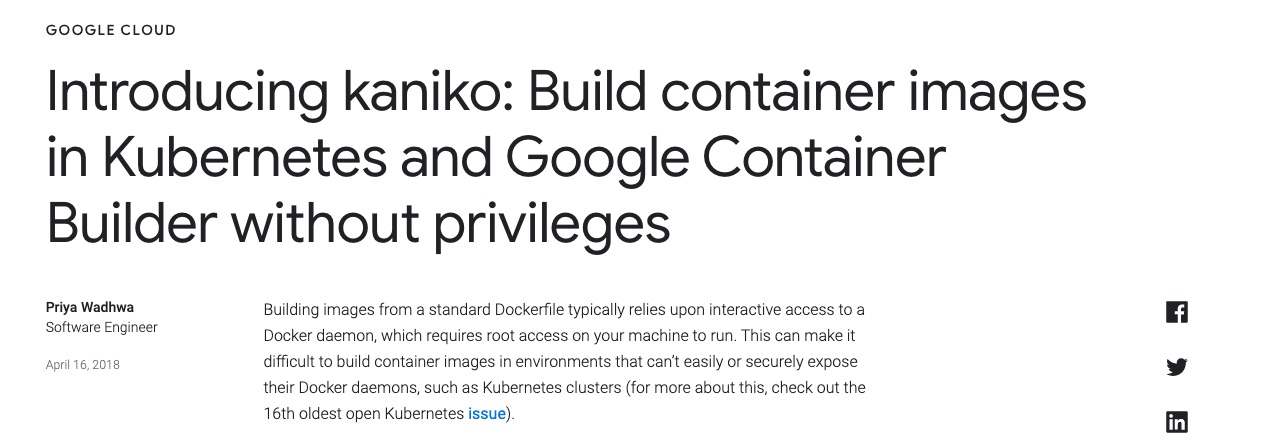1269x440 pixels.
Task: Click the April 16, 2018 publish date
Action: 83,365
